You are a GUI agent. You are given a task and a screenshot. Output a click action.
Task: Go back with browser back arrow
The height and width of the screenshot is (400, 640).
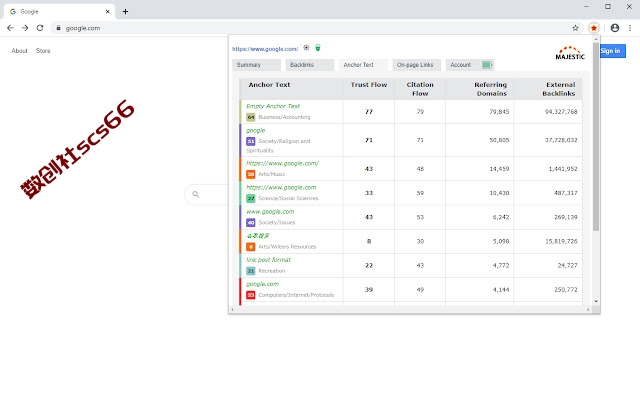(10, 28)
